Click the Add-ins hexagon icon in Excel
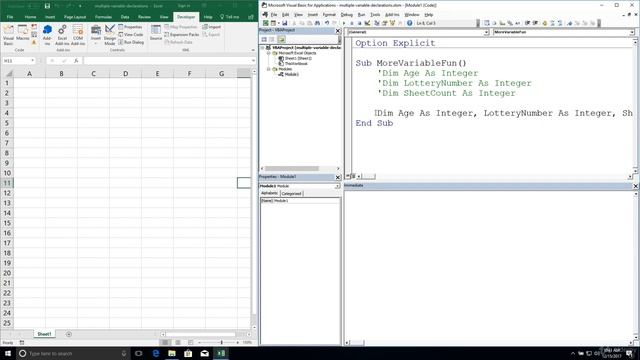The width and height of the screenshot is (640, 360). (x=47, y=34)
